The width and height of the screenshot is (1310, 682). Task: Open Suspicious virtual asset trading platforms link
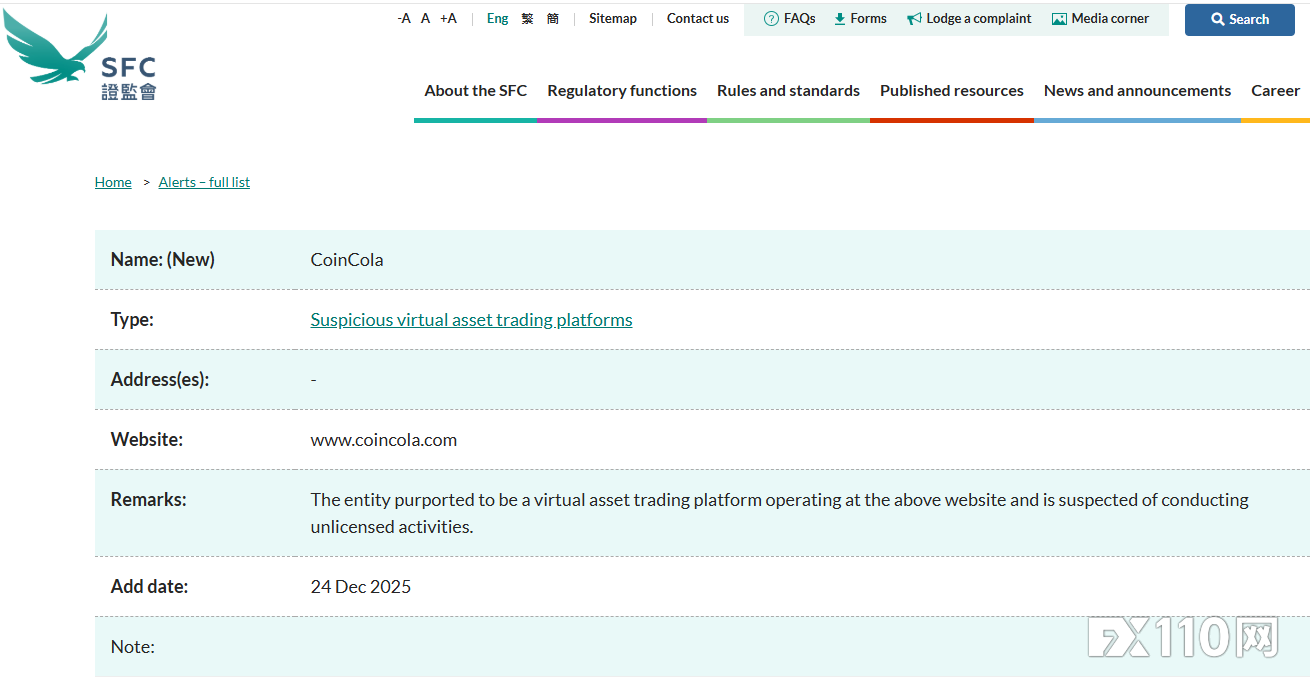point(471,320)
